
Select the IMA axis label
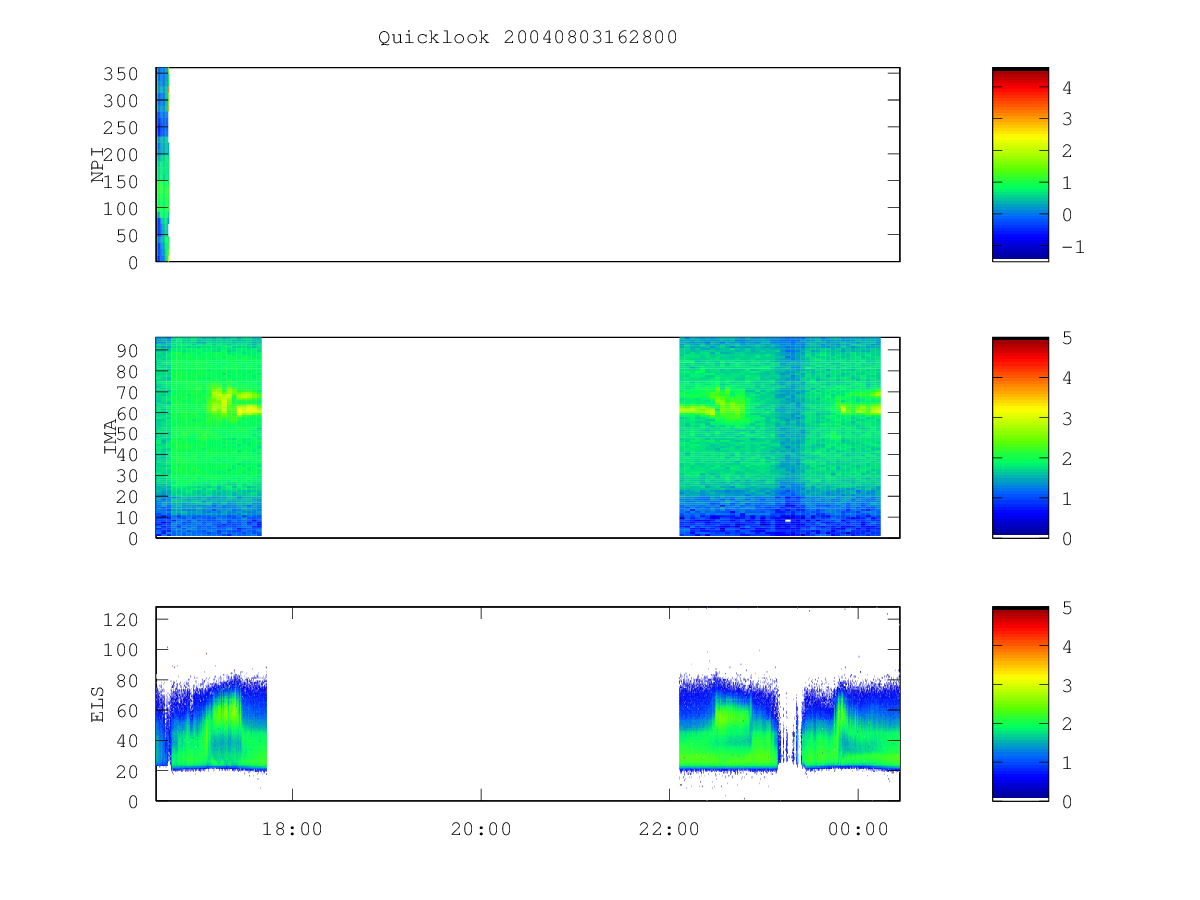tap(110, 437)
